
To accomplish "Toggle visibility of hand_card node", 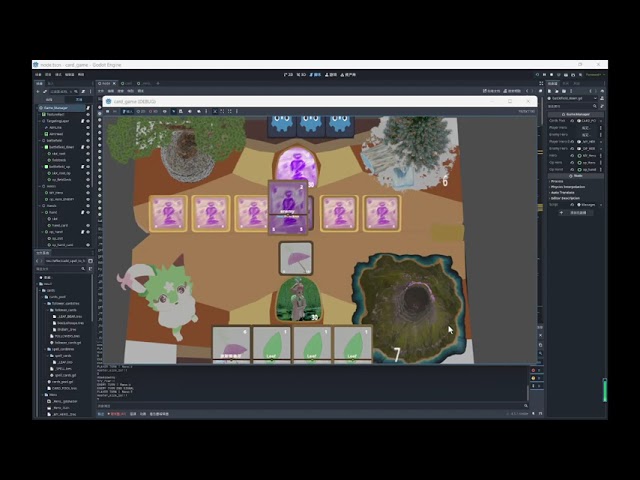I will (x=88, y=225).
